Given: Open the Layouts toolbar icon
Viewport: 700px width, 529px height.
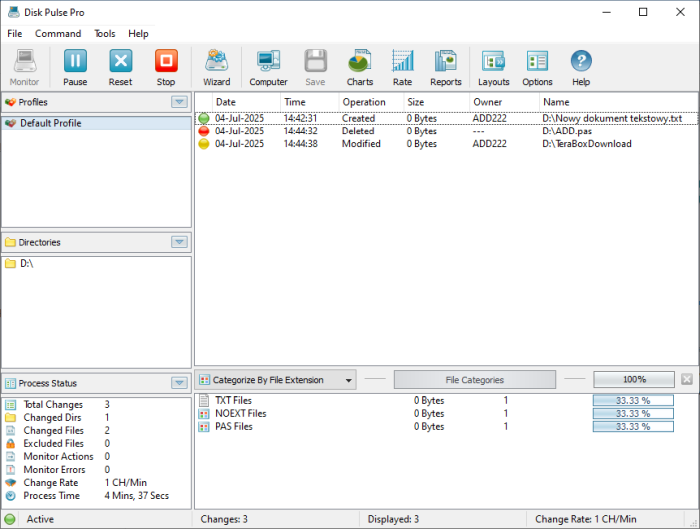Looking at the screenshot, I should pyautogui.click(x=493, y=61).
